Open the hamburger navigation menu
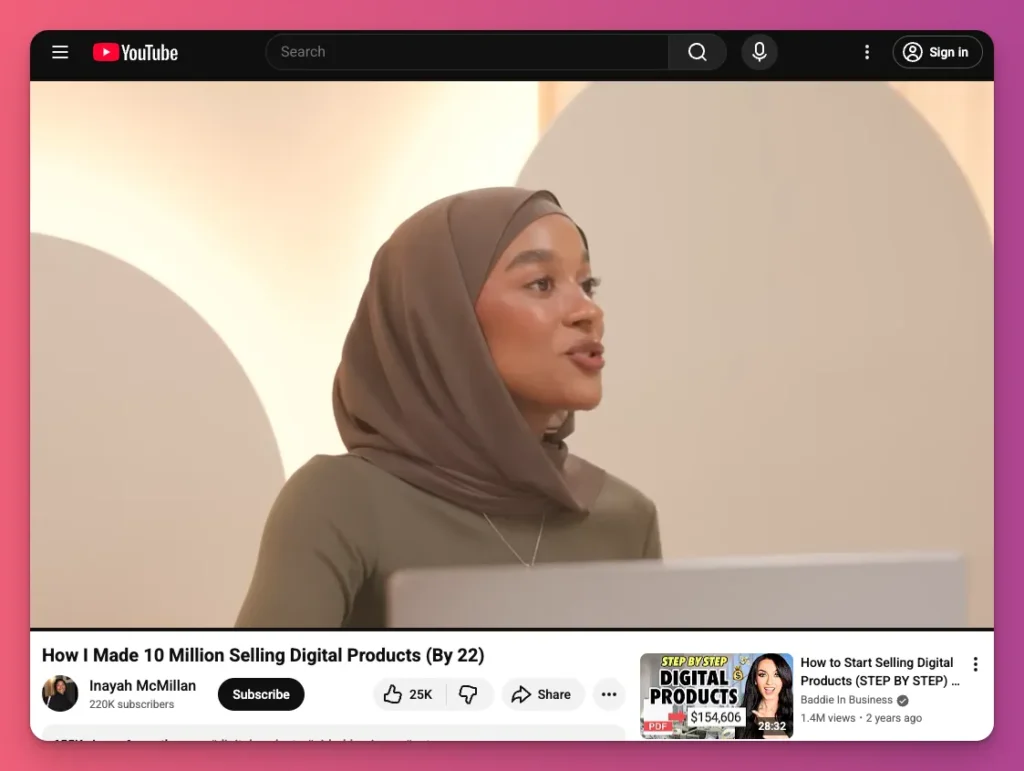The width and height of the screenshot is (1024, 771). tap(59, 52)
